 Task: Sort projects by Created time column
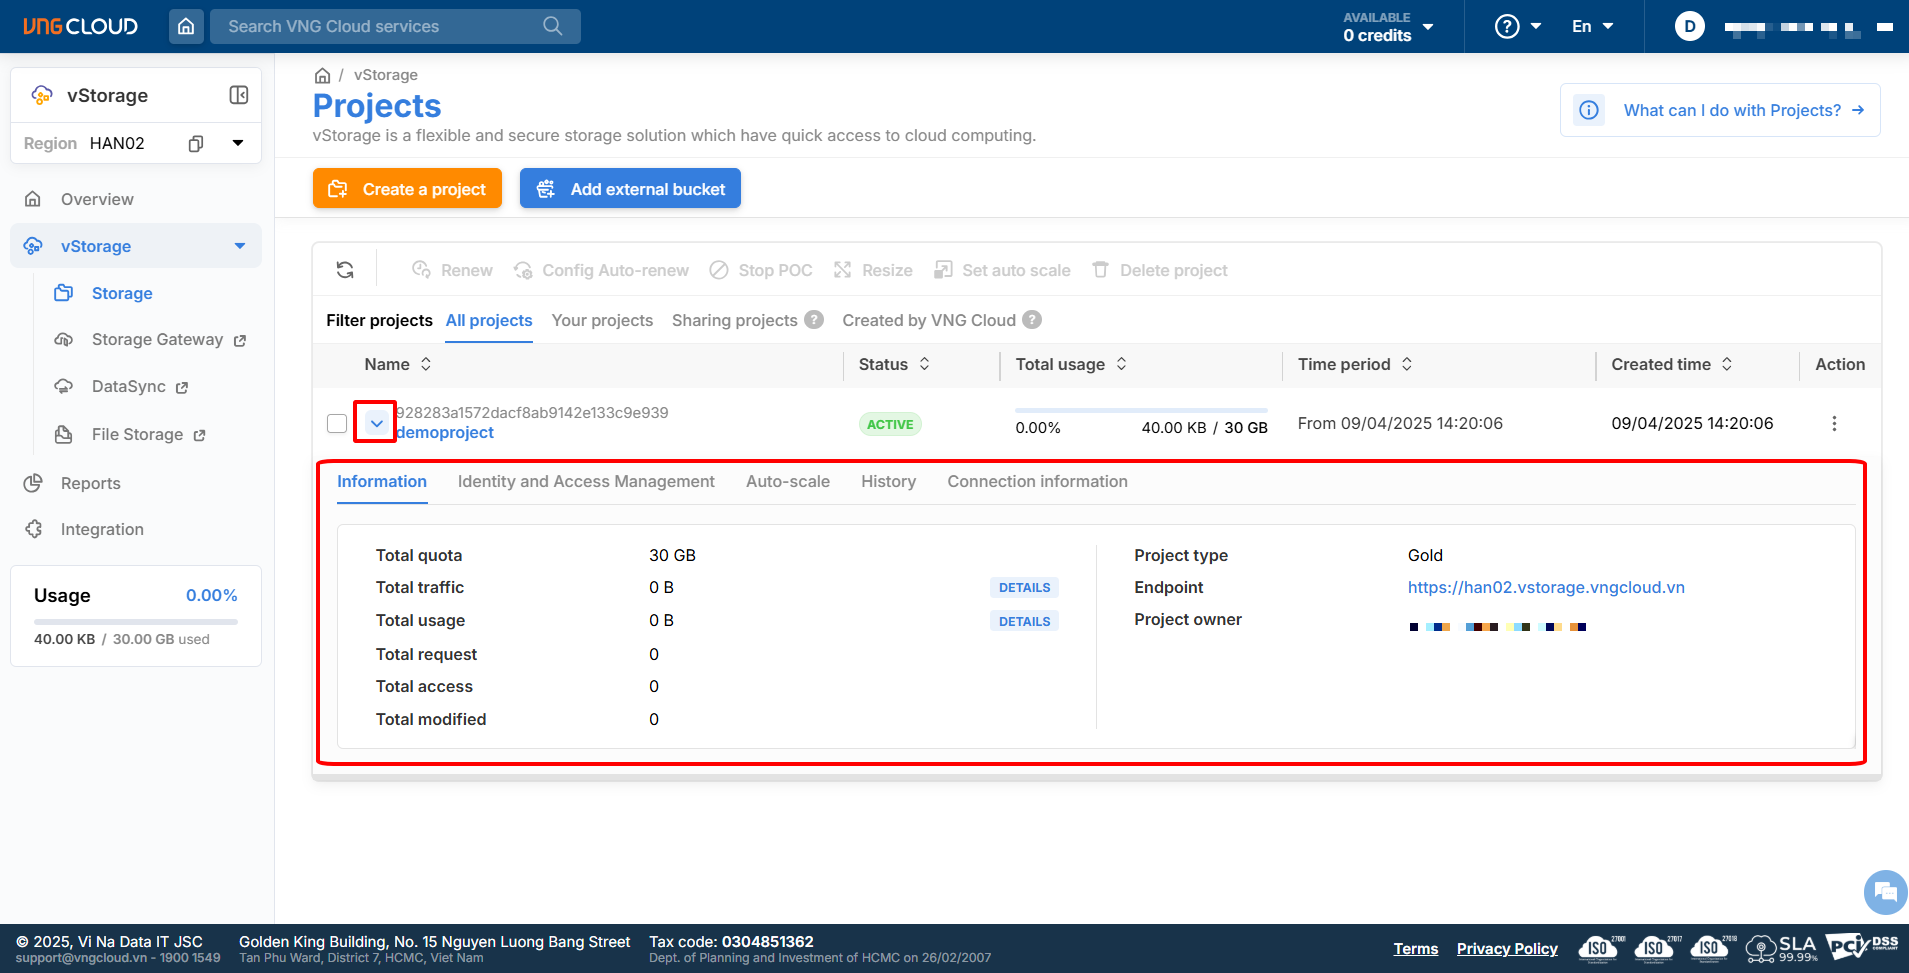1727,364
